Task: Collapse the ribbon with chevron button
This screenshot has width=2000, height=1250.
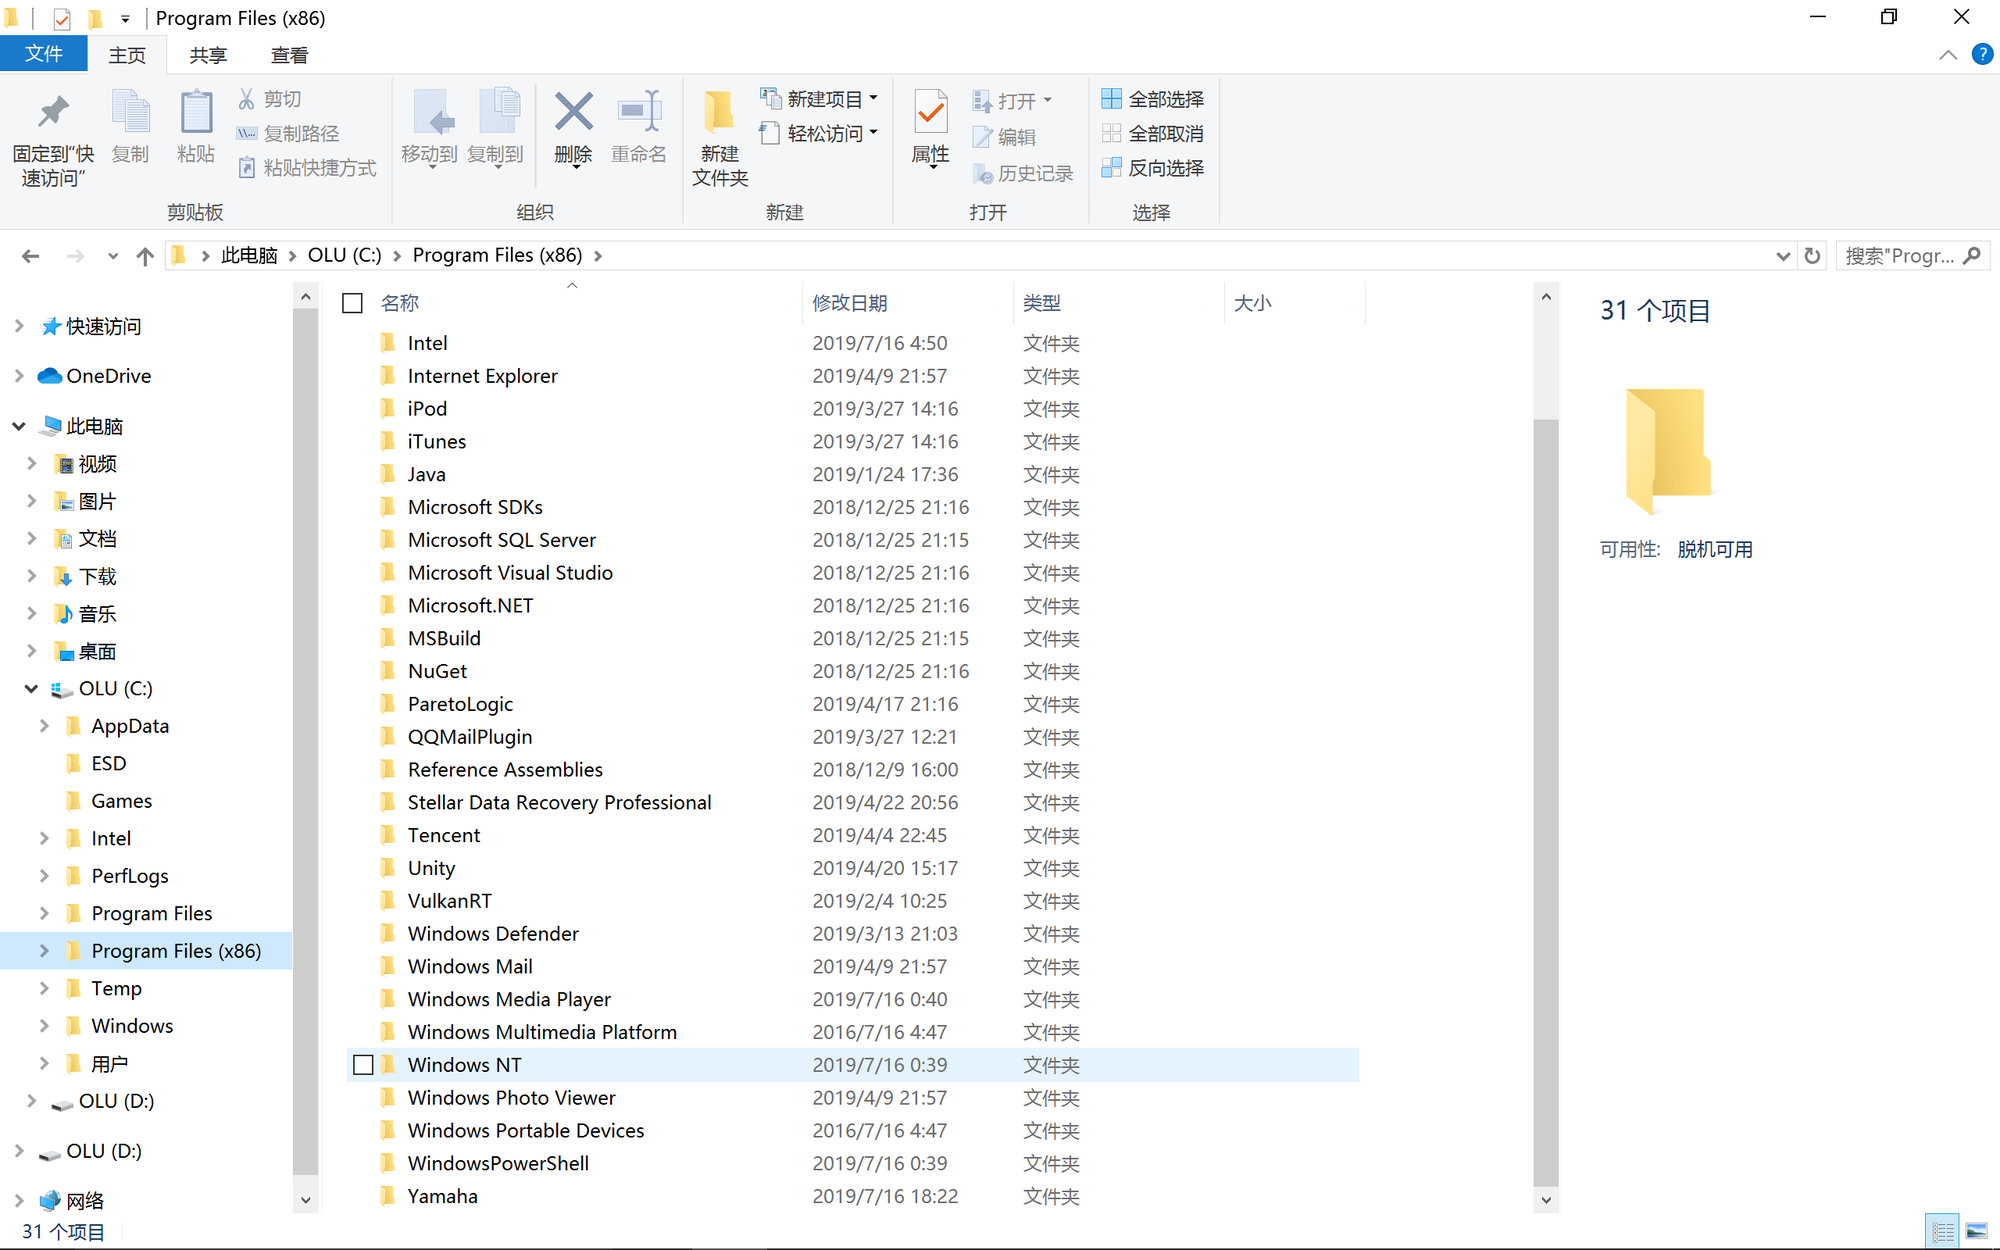Action: (x=1947, y=55)
